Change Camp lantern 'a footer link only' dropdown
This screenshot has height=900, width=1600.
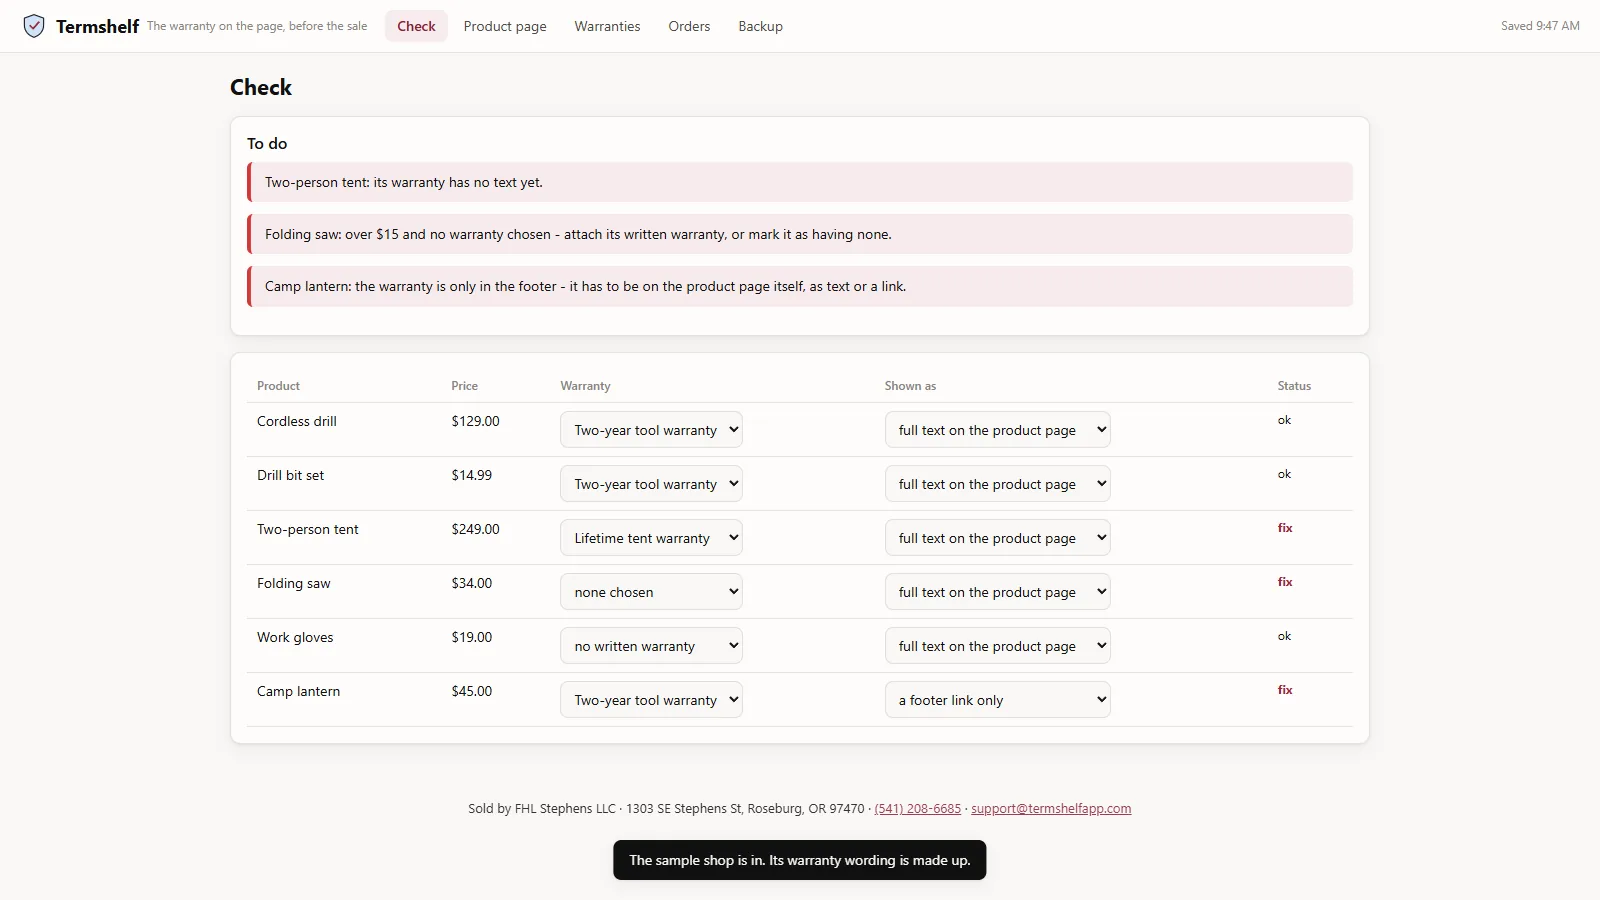click(997, 700)
